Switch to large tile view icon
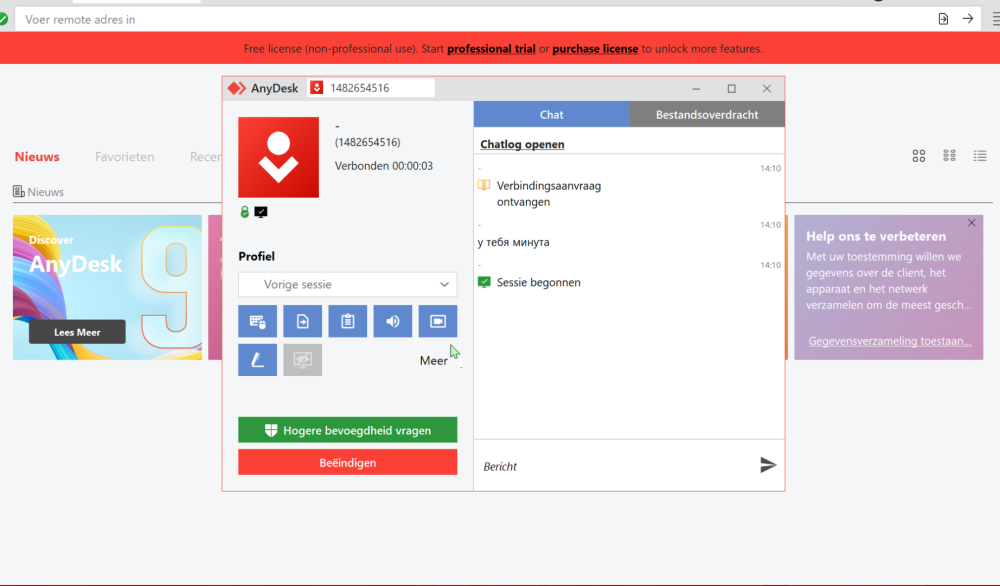The height and width of the screenshot is (586, 1000). pyautogui.click(x=918, y=156)
